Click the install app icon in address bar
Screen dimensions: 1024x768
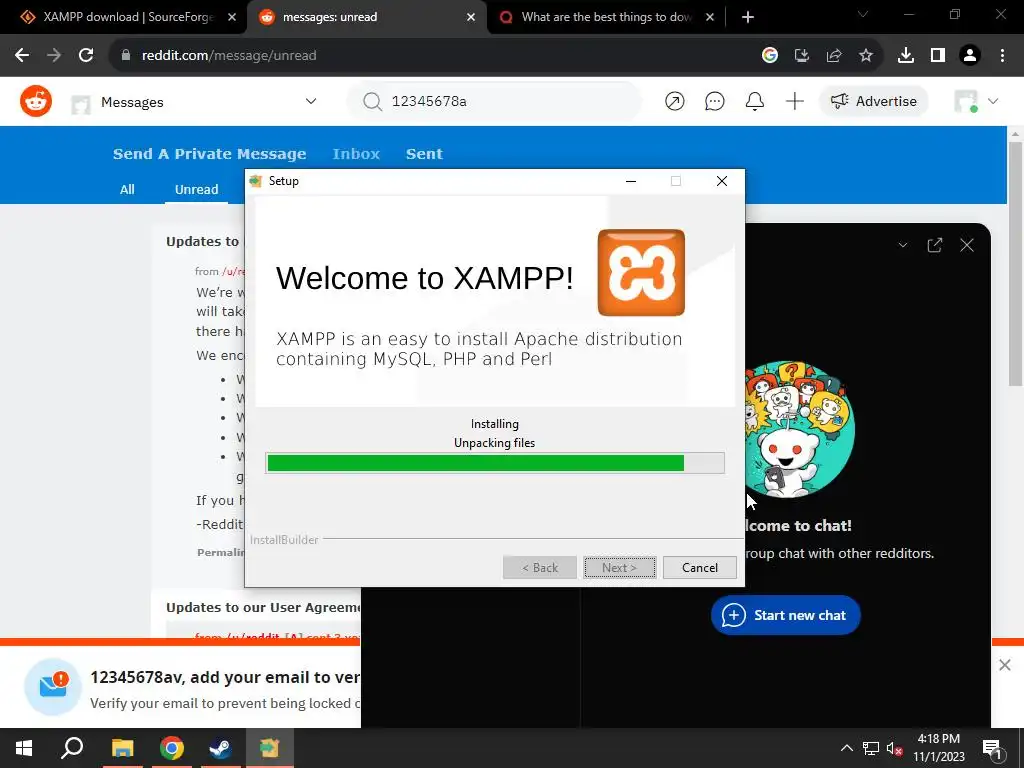pos(802,56)
